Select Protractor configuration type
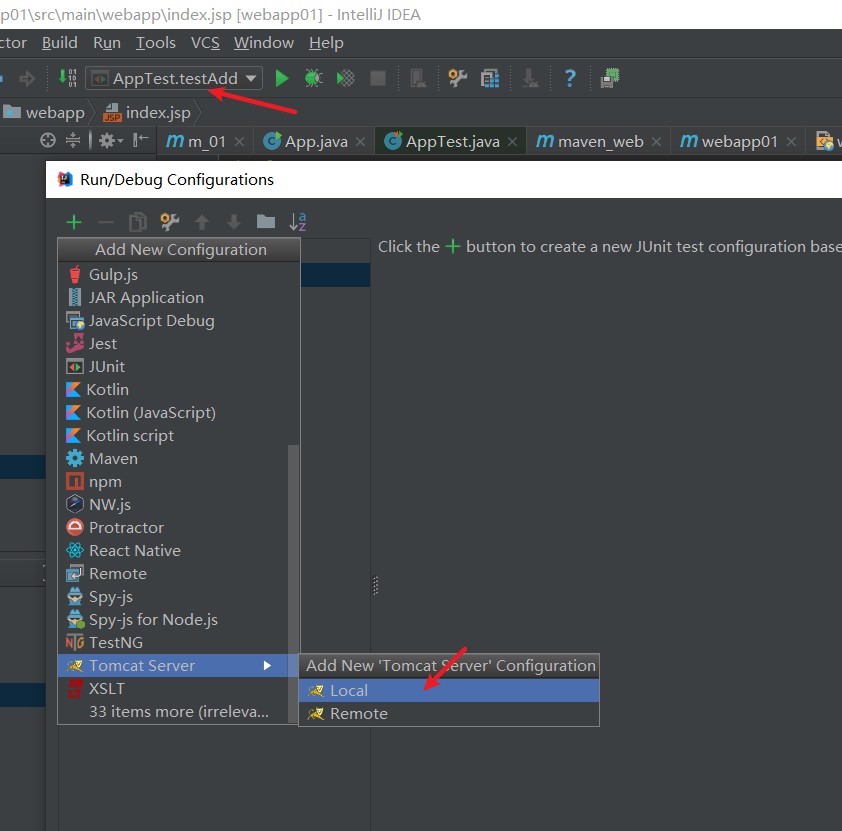The width and height of the screenshot is (842, 831). [x=173, y=528]
